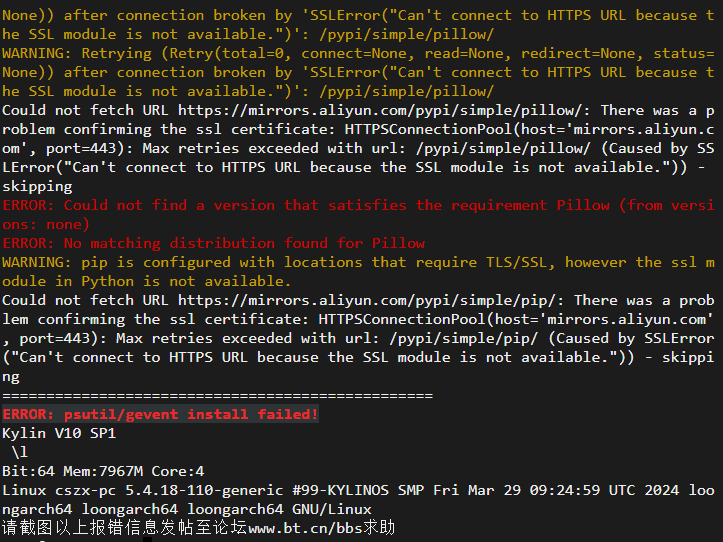Click the Linux cszx-pc hostname text
The height and width of the screenshot is (542, 723).
59,490
